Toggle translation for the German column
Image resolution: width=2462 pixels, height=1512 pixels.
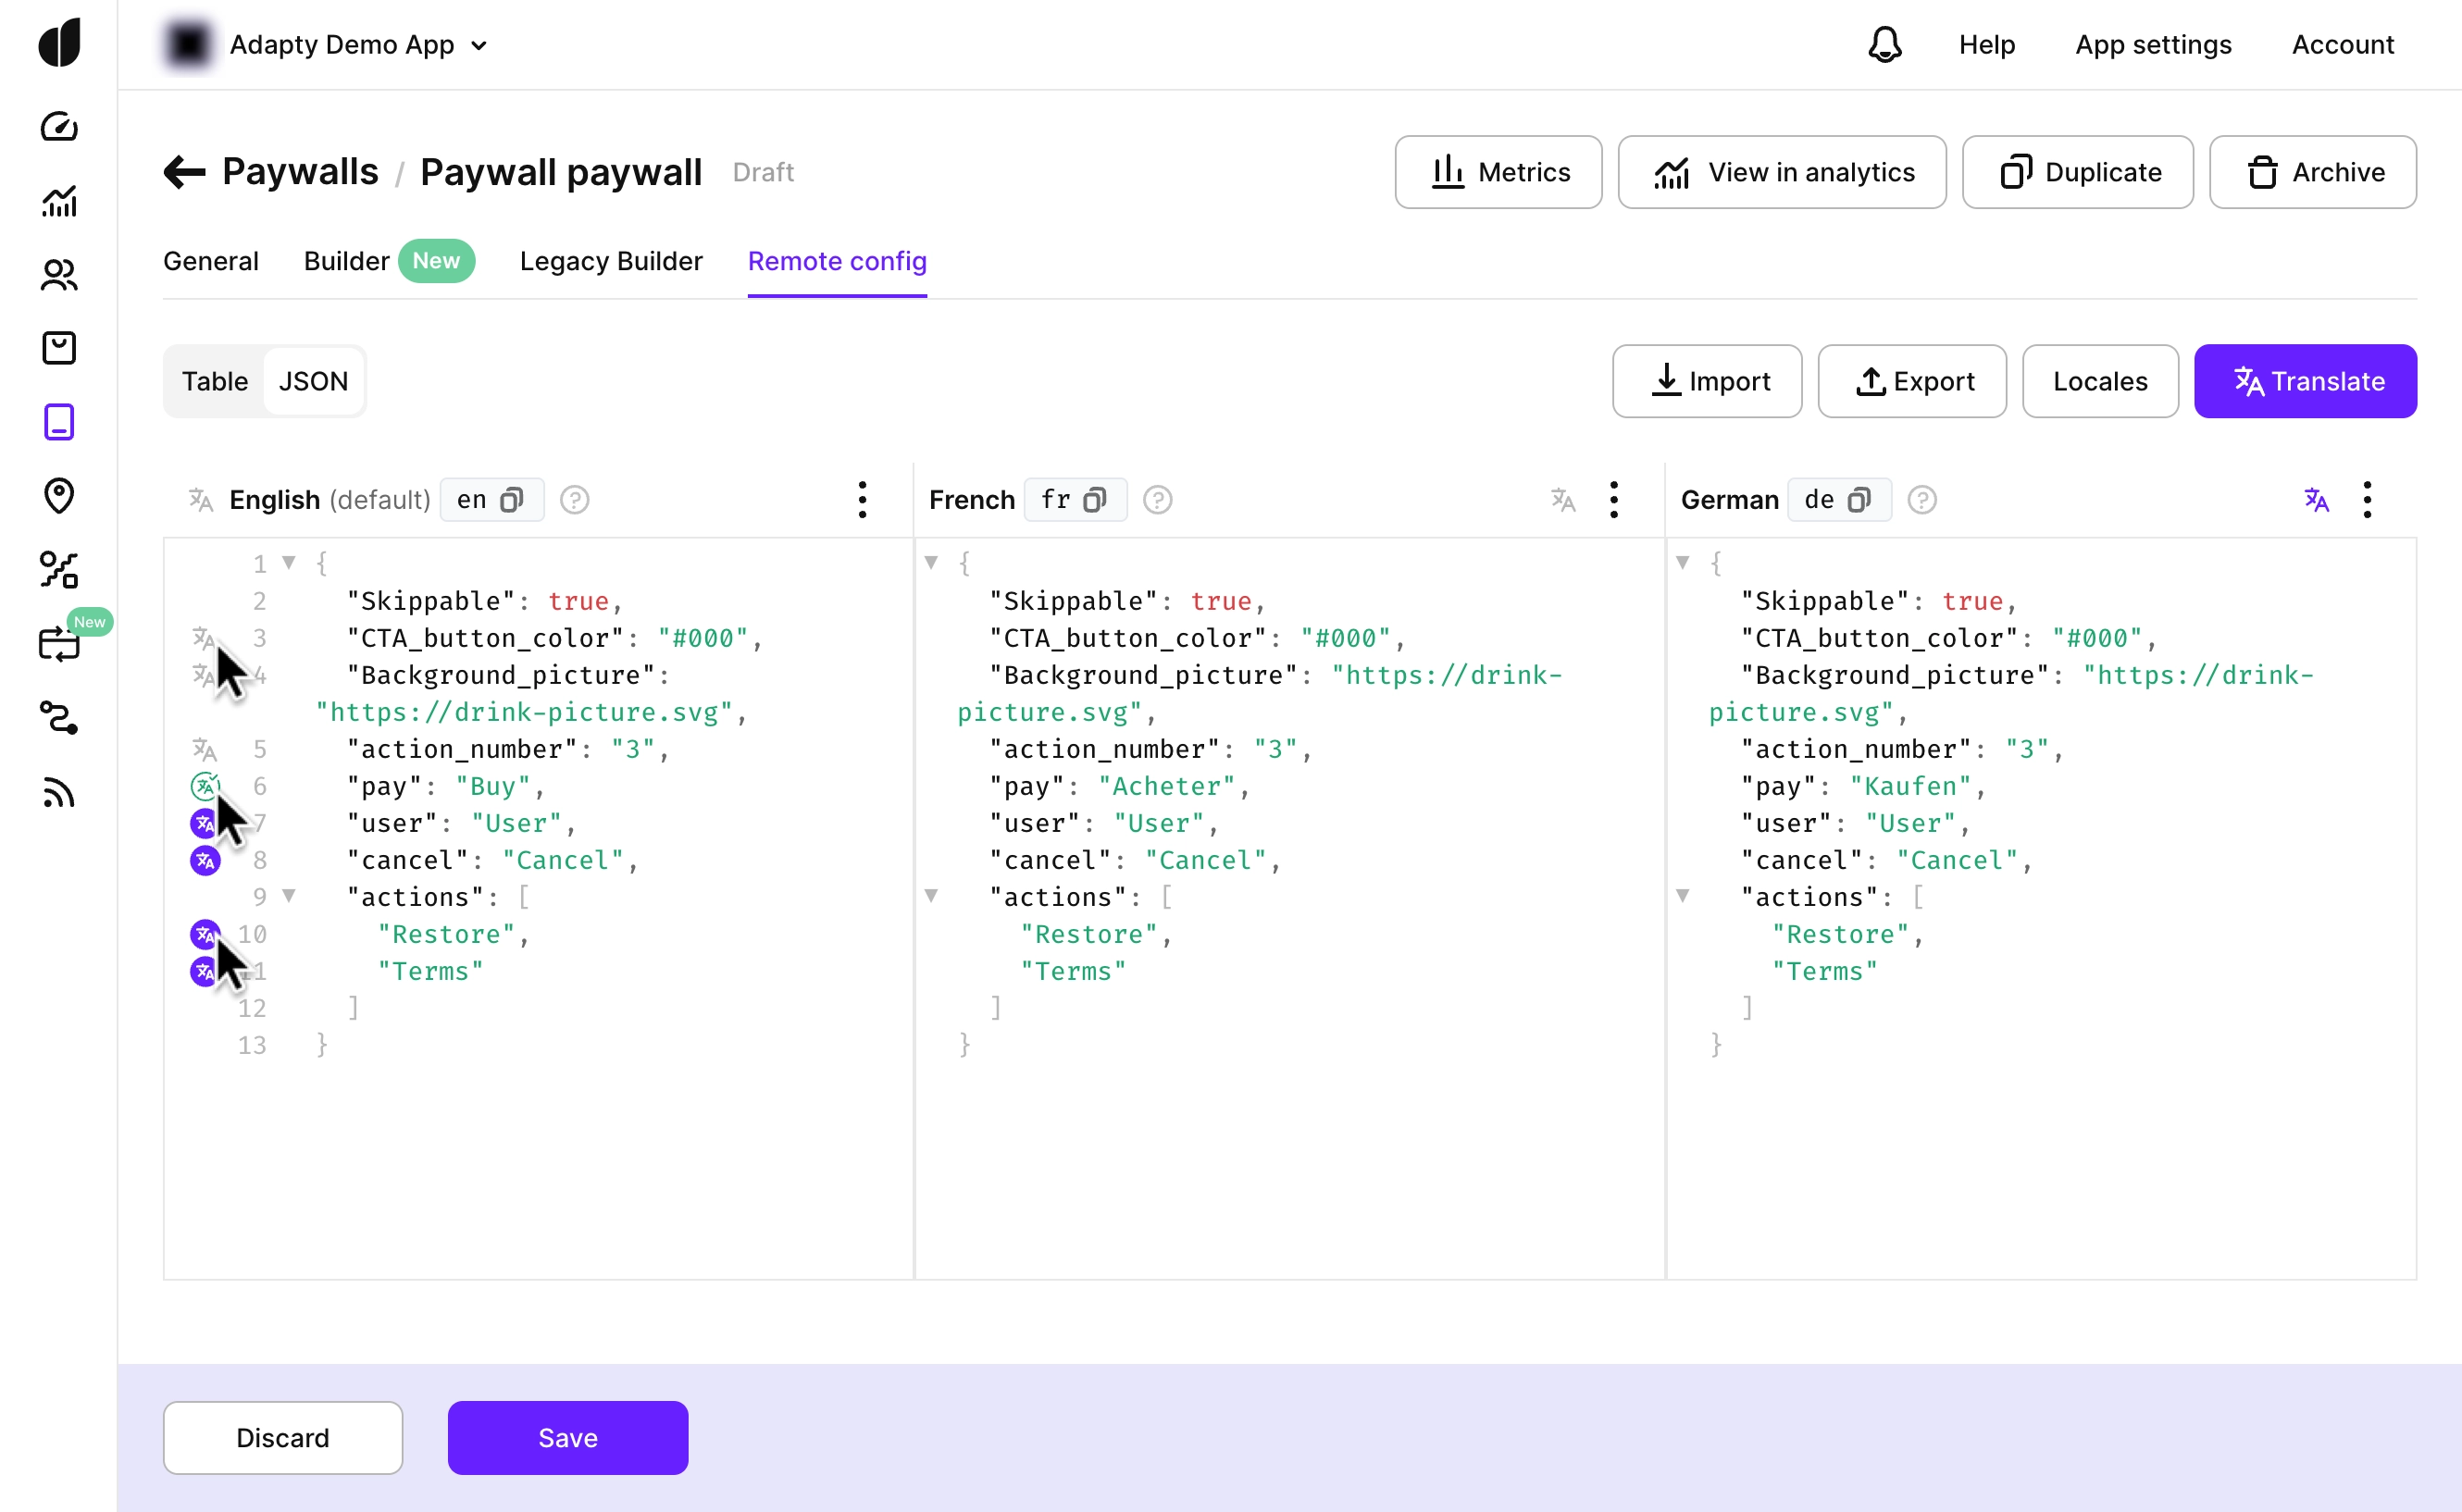(x=2316, y=499)
